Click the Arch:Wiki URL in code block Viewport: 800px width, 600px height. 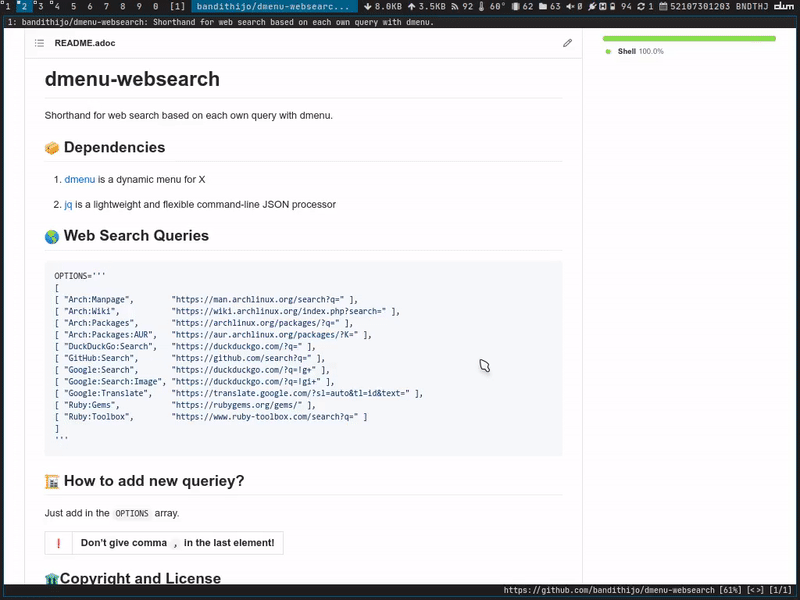click(279, 311)
